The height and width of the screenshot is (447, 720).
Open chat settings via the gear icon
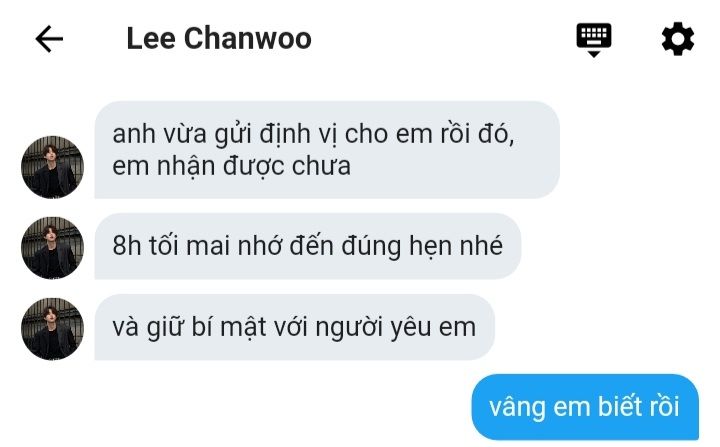point(678,39)
